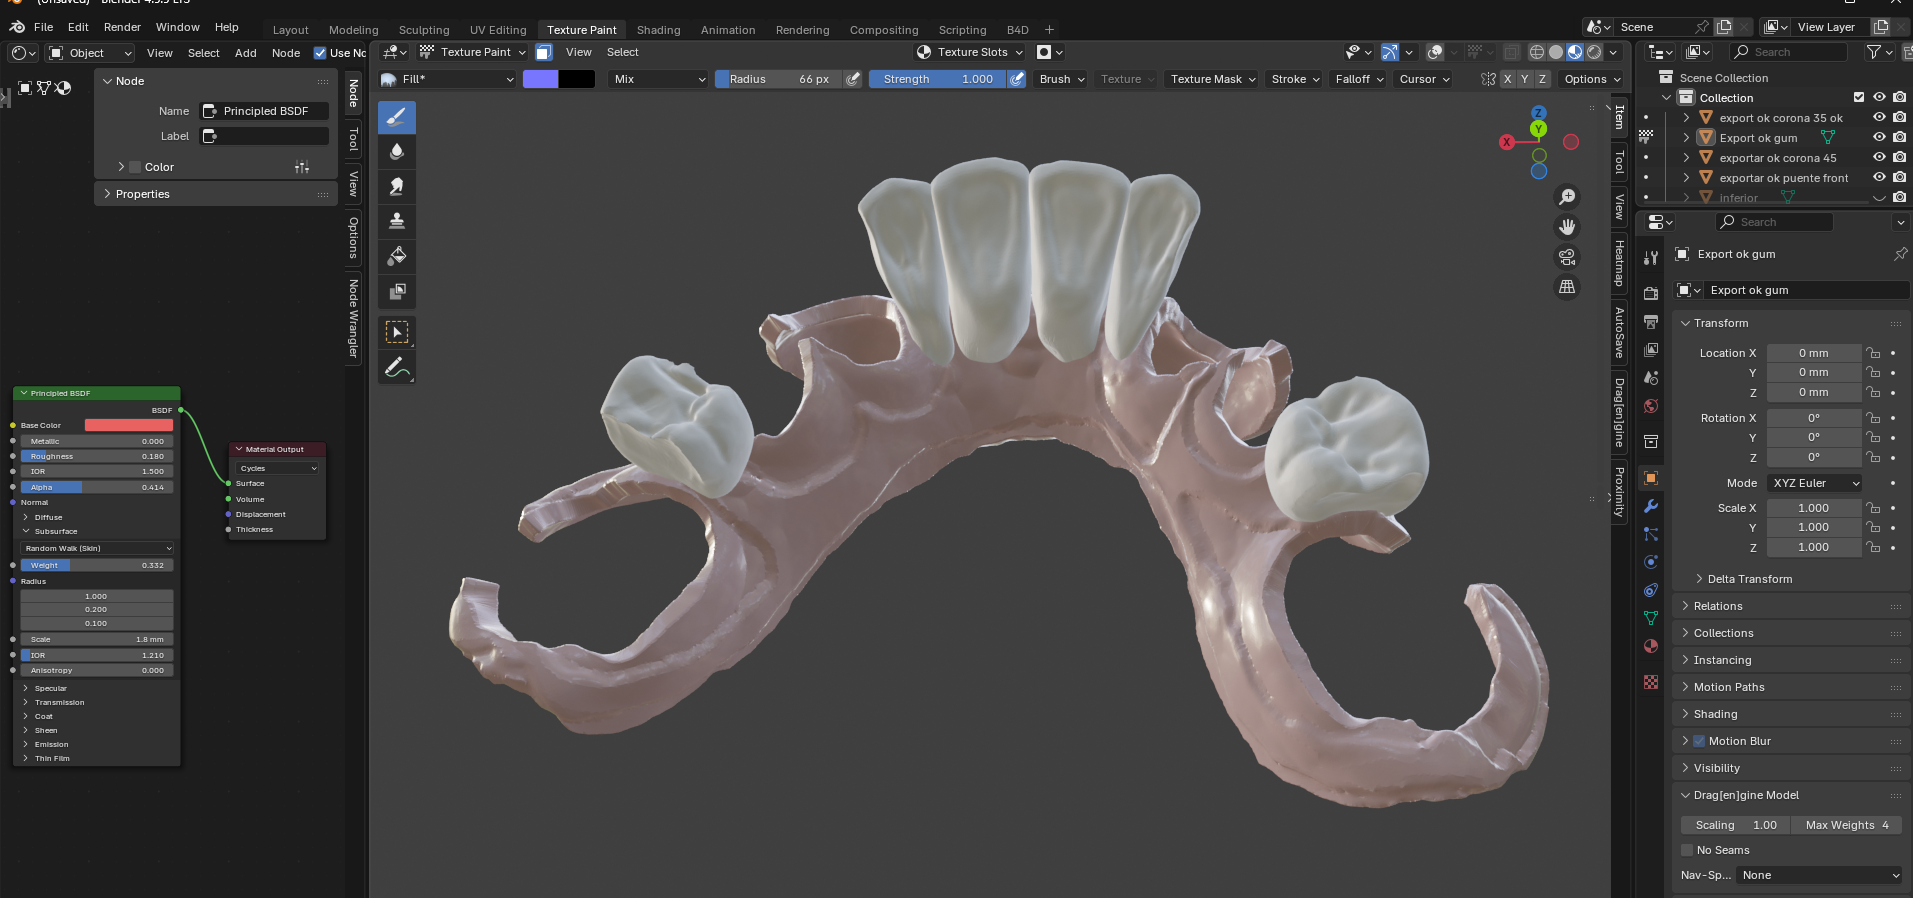The height and width of the screenshot is (898, 1913).
Task: Open the Falloff settings button
Action: coord(1358,79)
